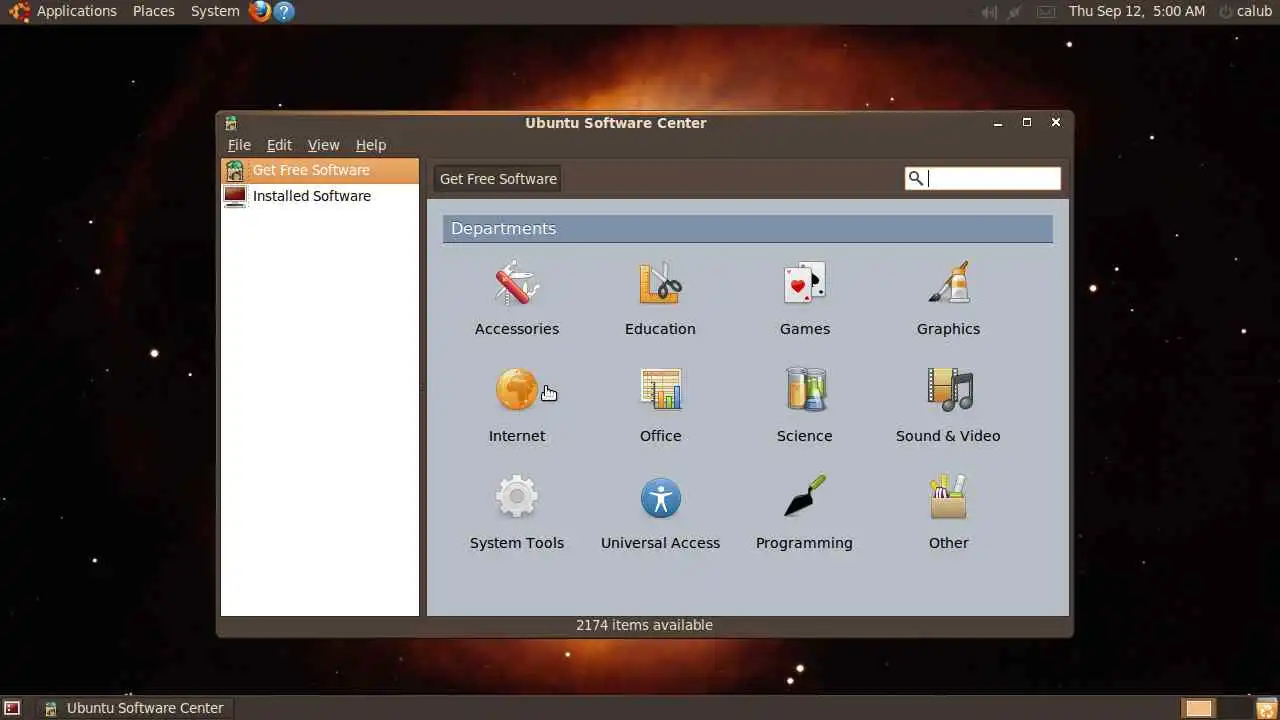The width and height of the screenshot is (1280, 720).
Task: Close the Ubuntu Software Center window
Action: (1055, 122)
